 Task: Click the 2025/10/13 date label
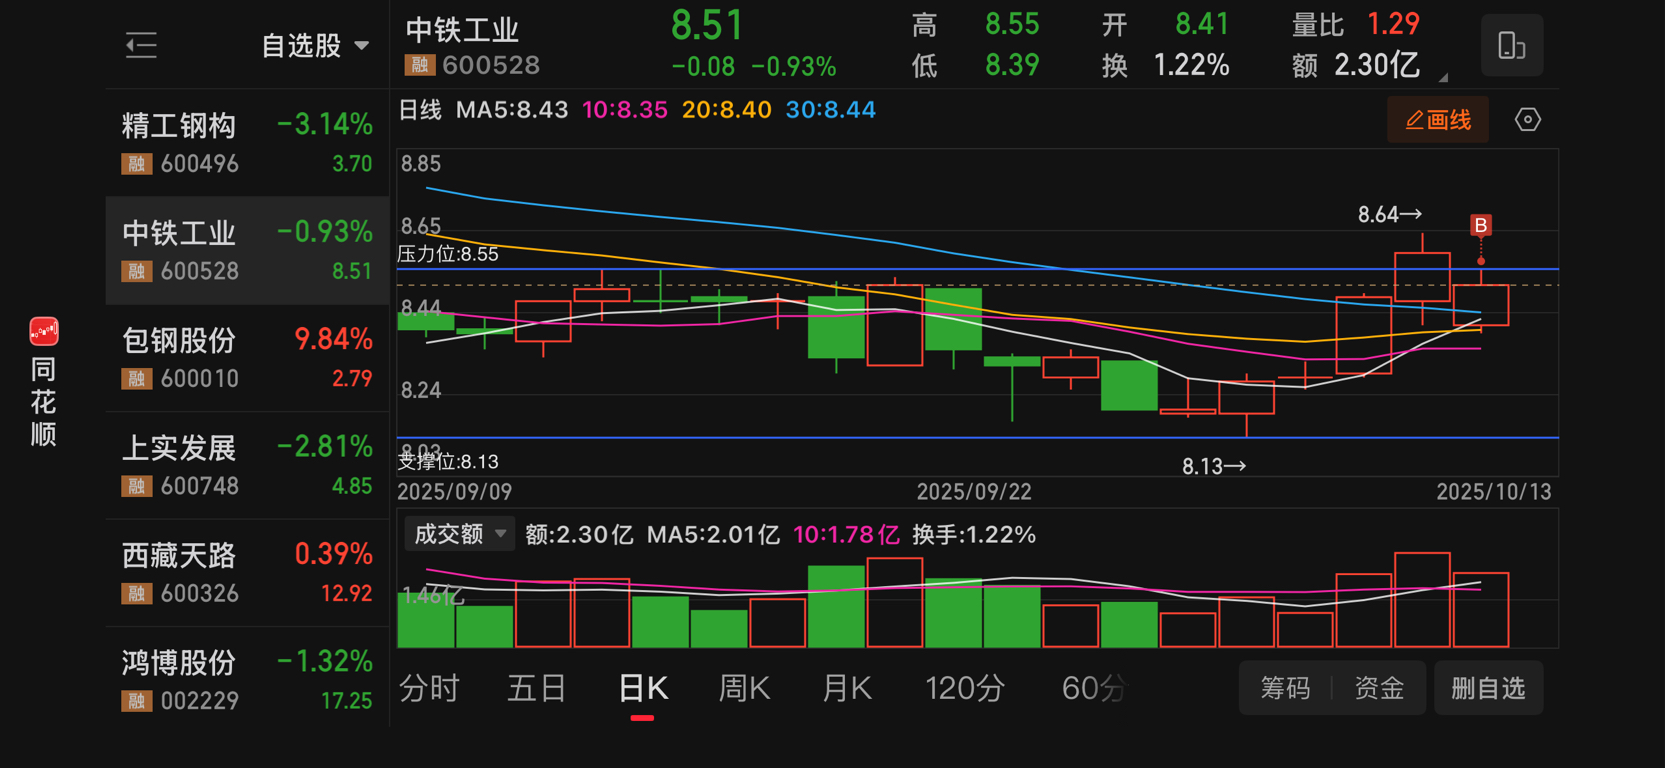1494,492
